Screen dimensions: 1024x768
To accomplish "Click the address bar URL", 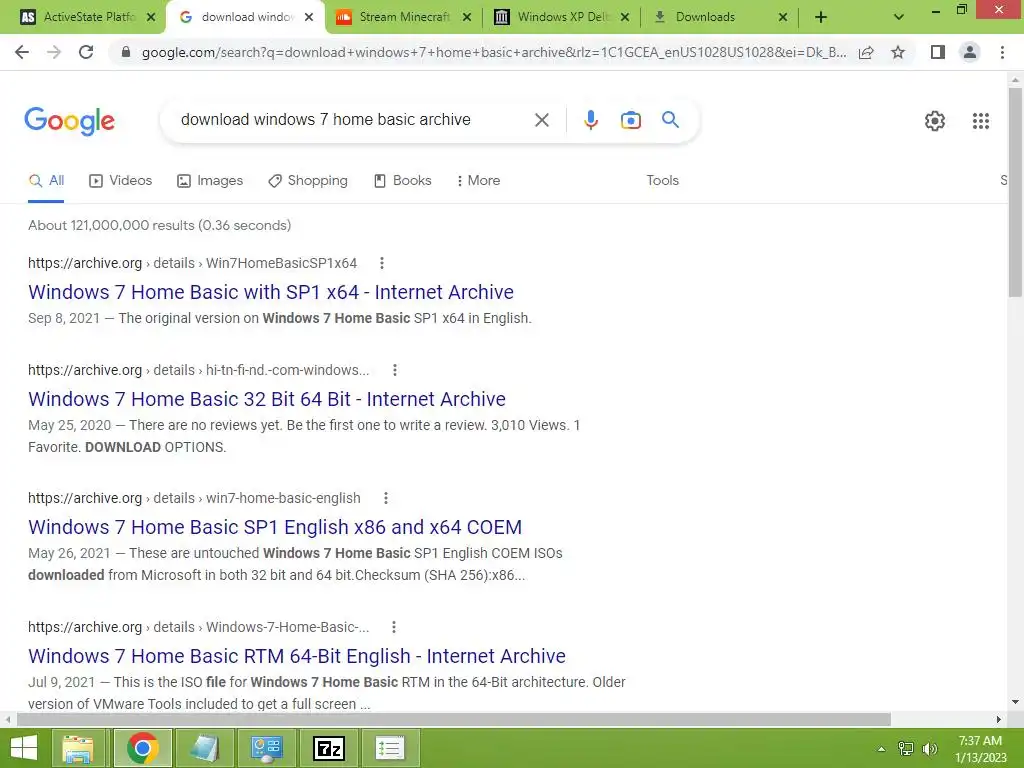I will [494, 52].
